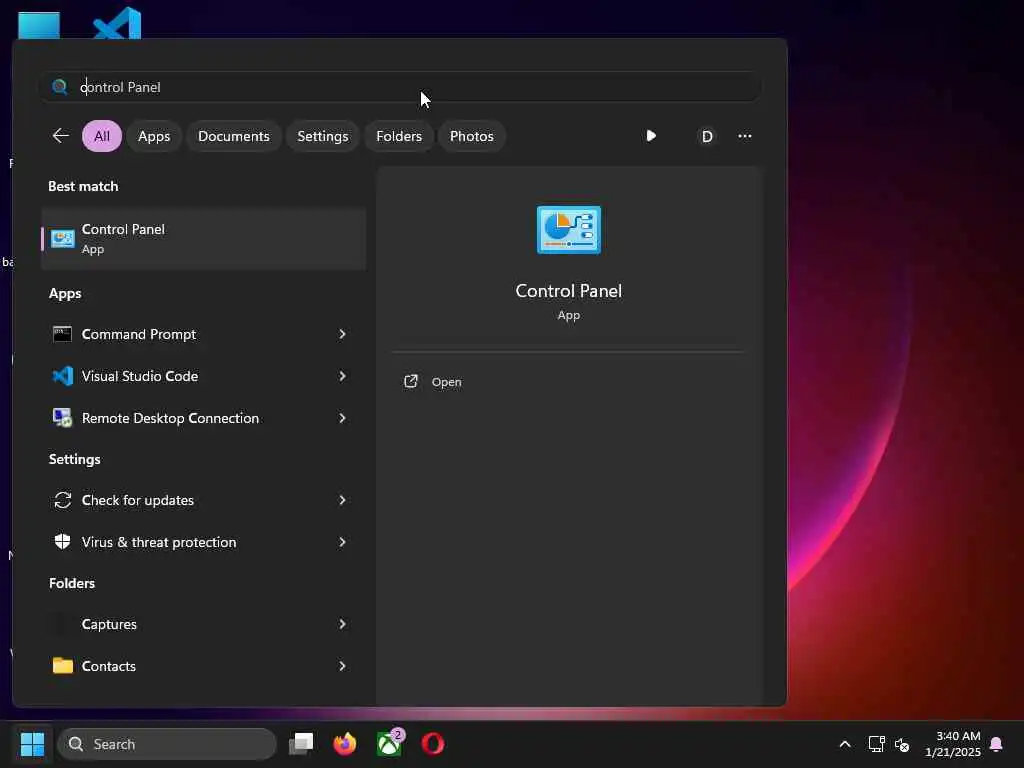Switch to the Folders filter tab
This screenshot has width=1024, height=768.
[399, 136]
